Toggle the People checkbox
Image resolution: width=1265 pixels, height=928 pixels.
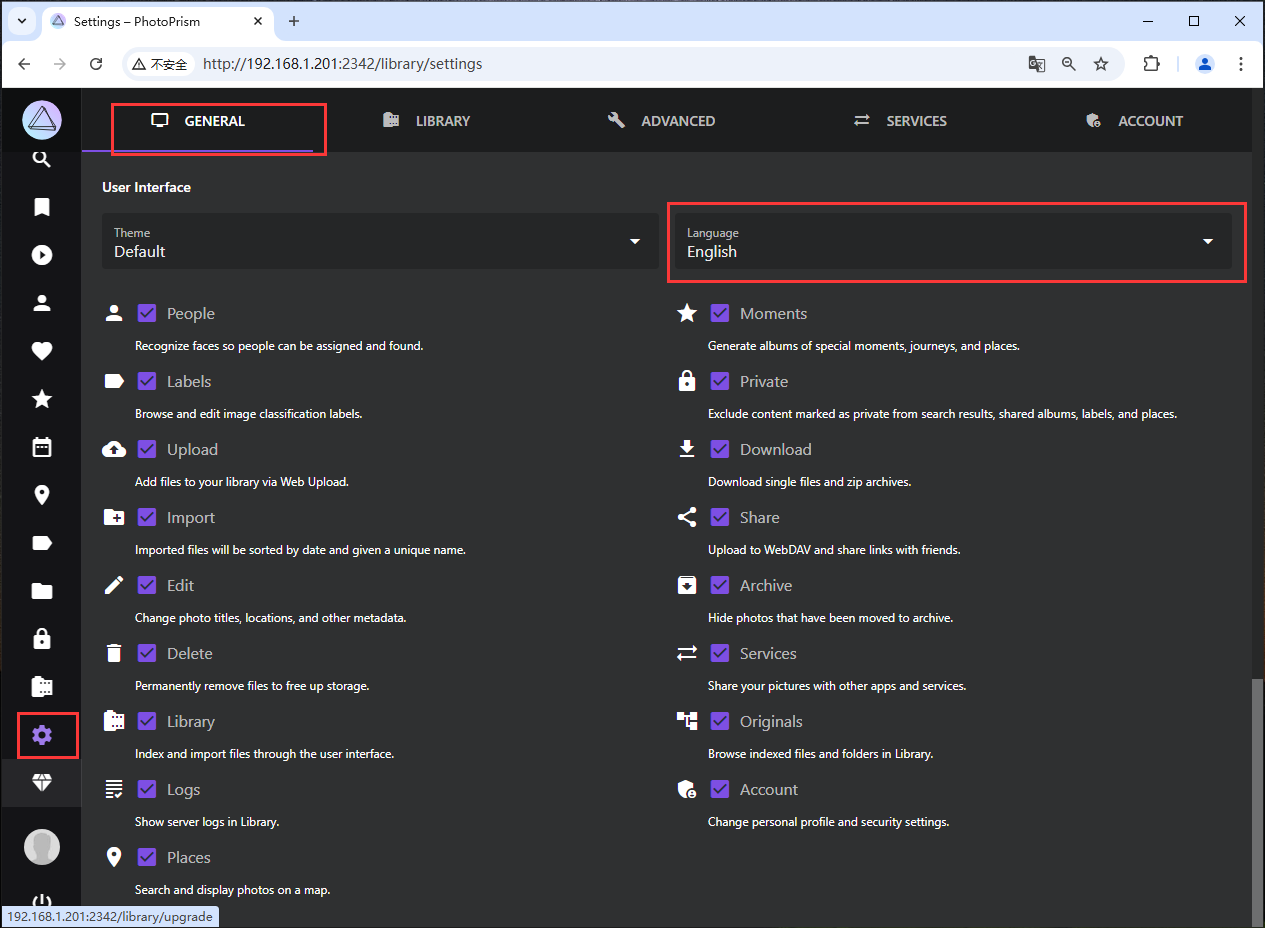point(147,313)
